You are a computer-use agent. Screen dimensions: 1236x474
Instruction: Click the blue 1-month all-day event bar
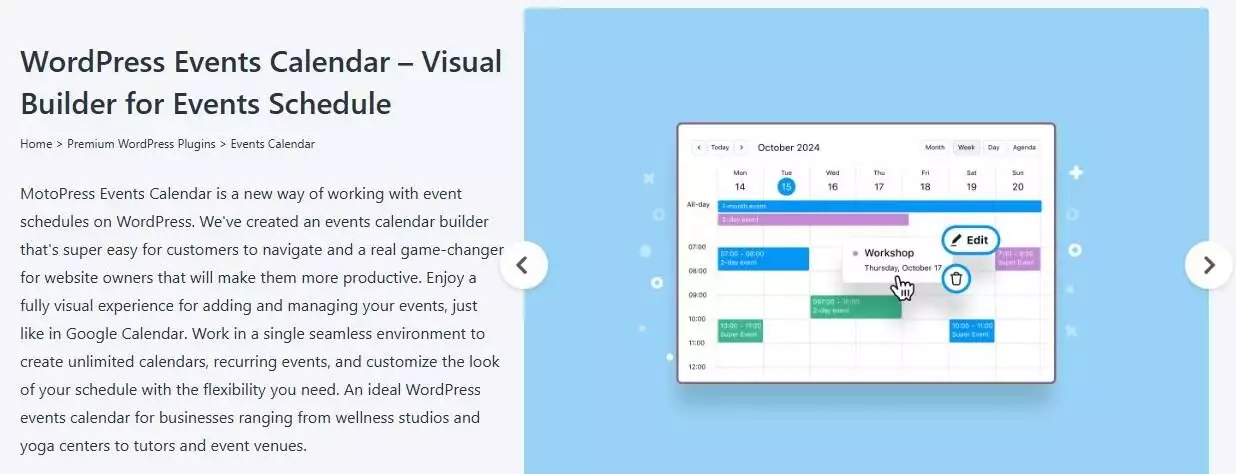[879, 206]
